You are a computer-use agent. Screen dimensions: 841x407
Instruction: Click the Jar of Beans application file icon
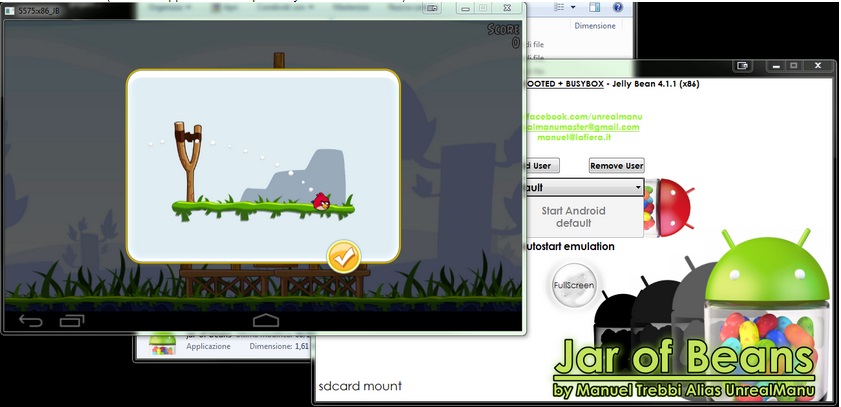click(158, 345)
